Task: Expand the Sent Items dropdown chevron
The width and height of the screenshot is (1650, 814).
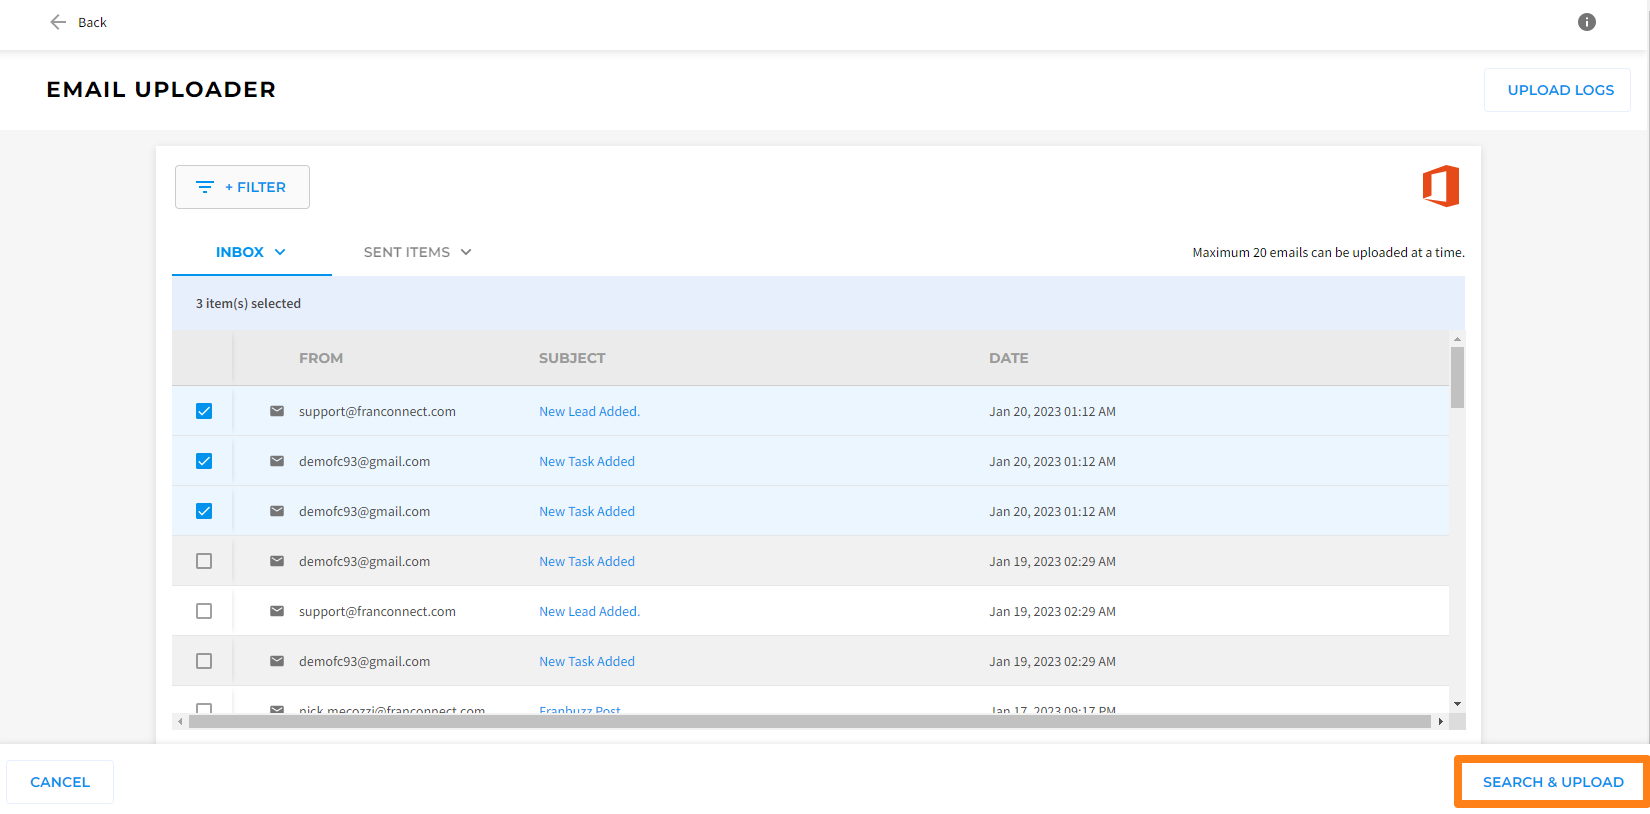Action: [x=466, y=252]
